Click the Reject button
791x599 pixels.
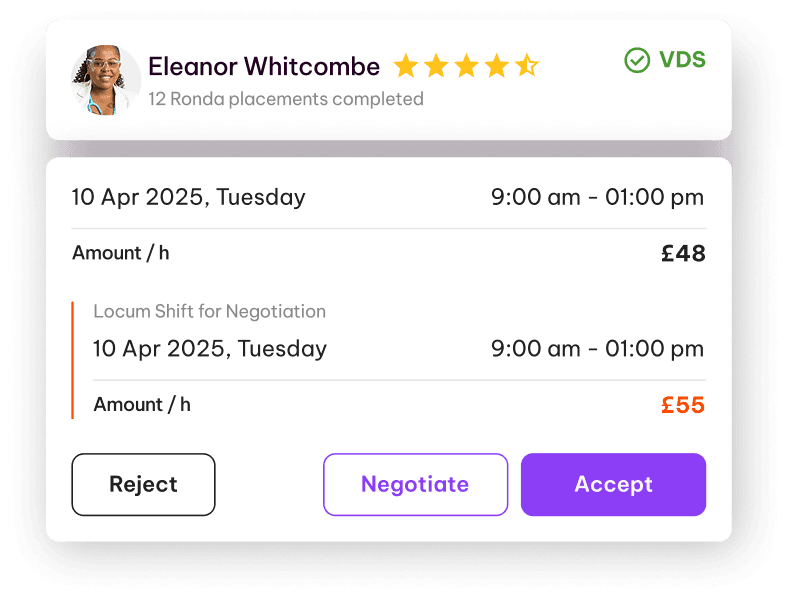click(143, 484)
